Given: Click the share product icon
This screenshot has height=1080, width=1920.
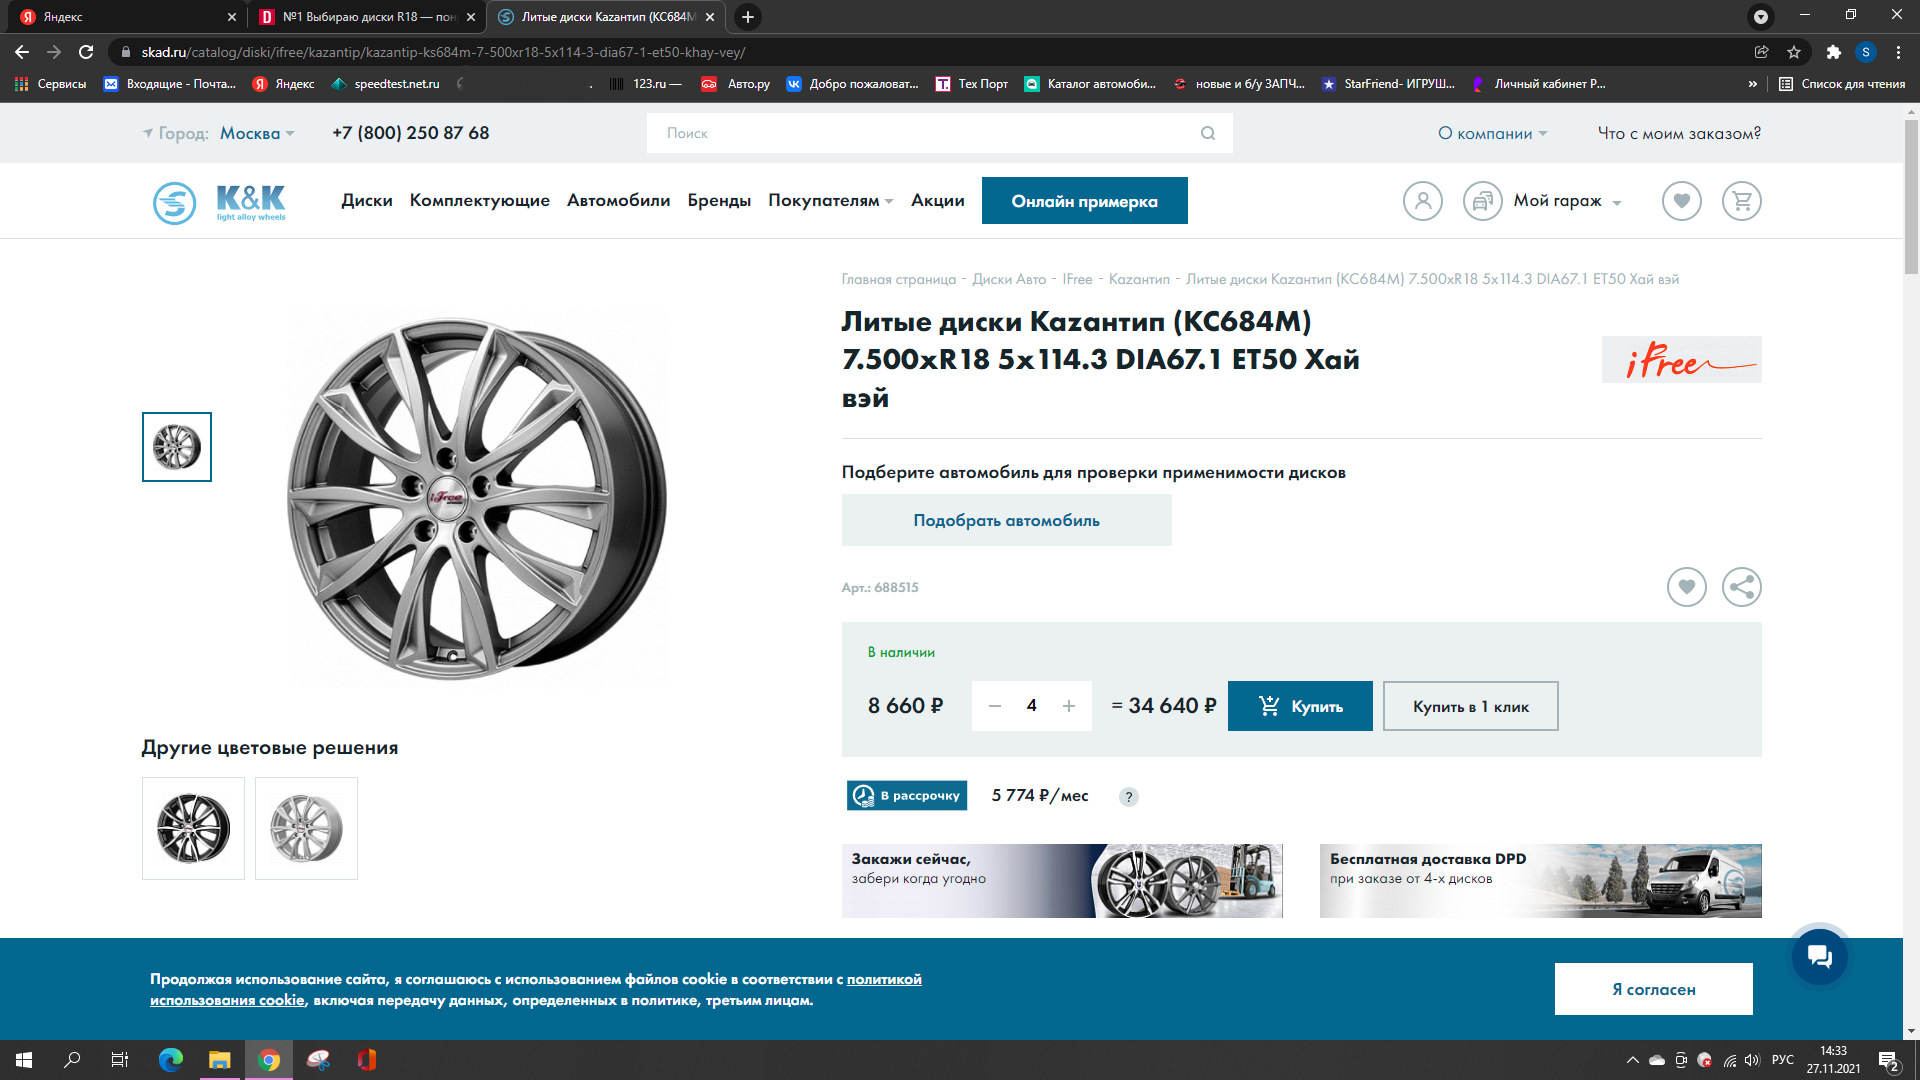Looking at the screenshot, I should [x=1741, y=587].
